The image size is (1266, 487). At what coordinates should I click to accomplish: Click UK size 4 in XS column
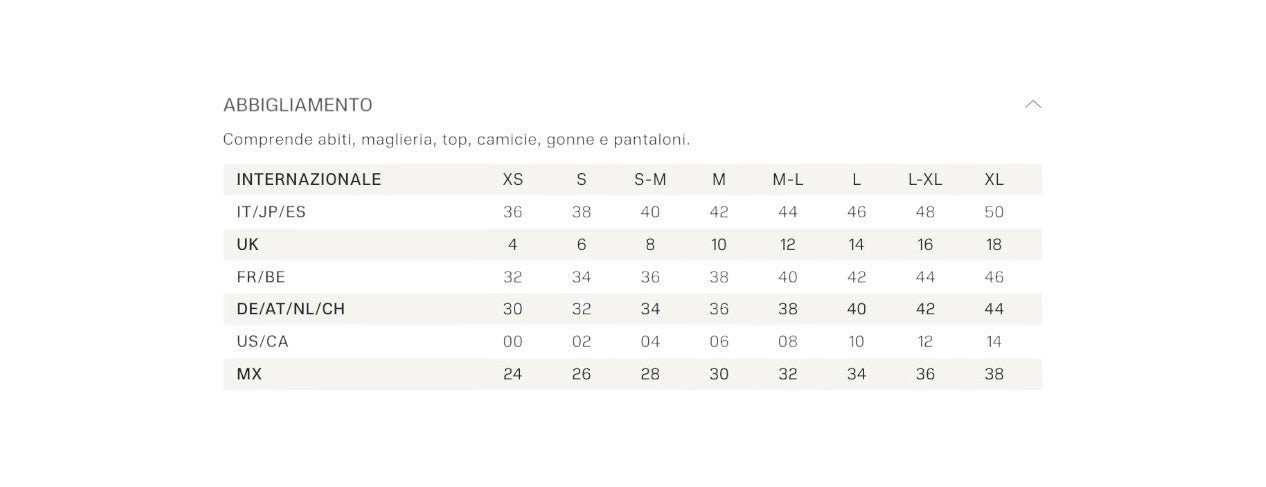point(513,244)
